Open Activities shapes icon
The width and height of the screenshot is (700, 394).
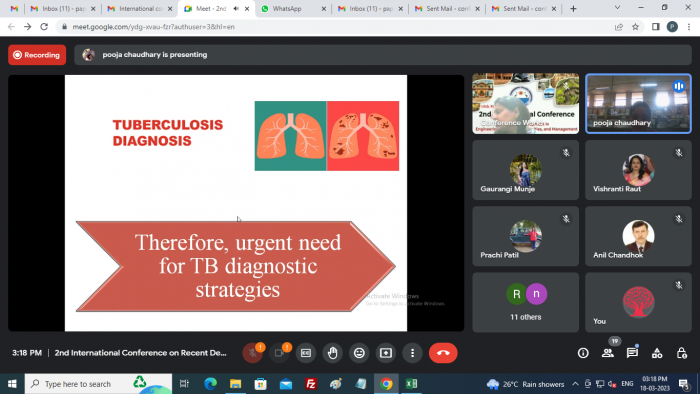657,353
